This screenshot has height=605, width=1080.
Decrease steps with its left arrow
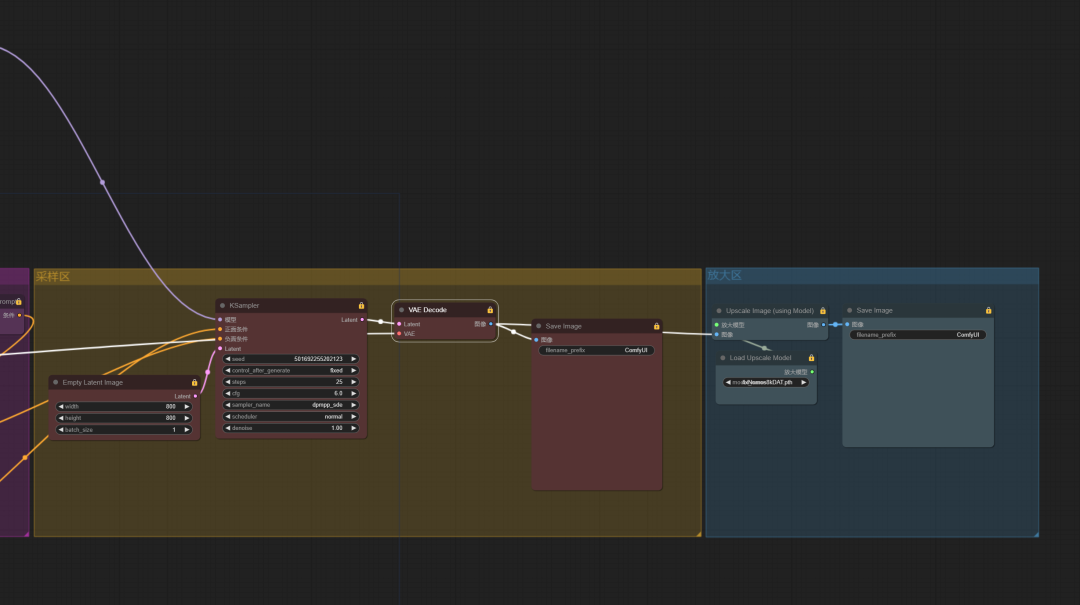[x=228, y=382]
